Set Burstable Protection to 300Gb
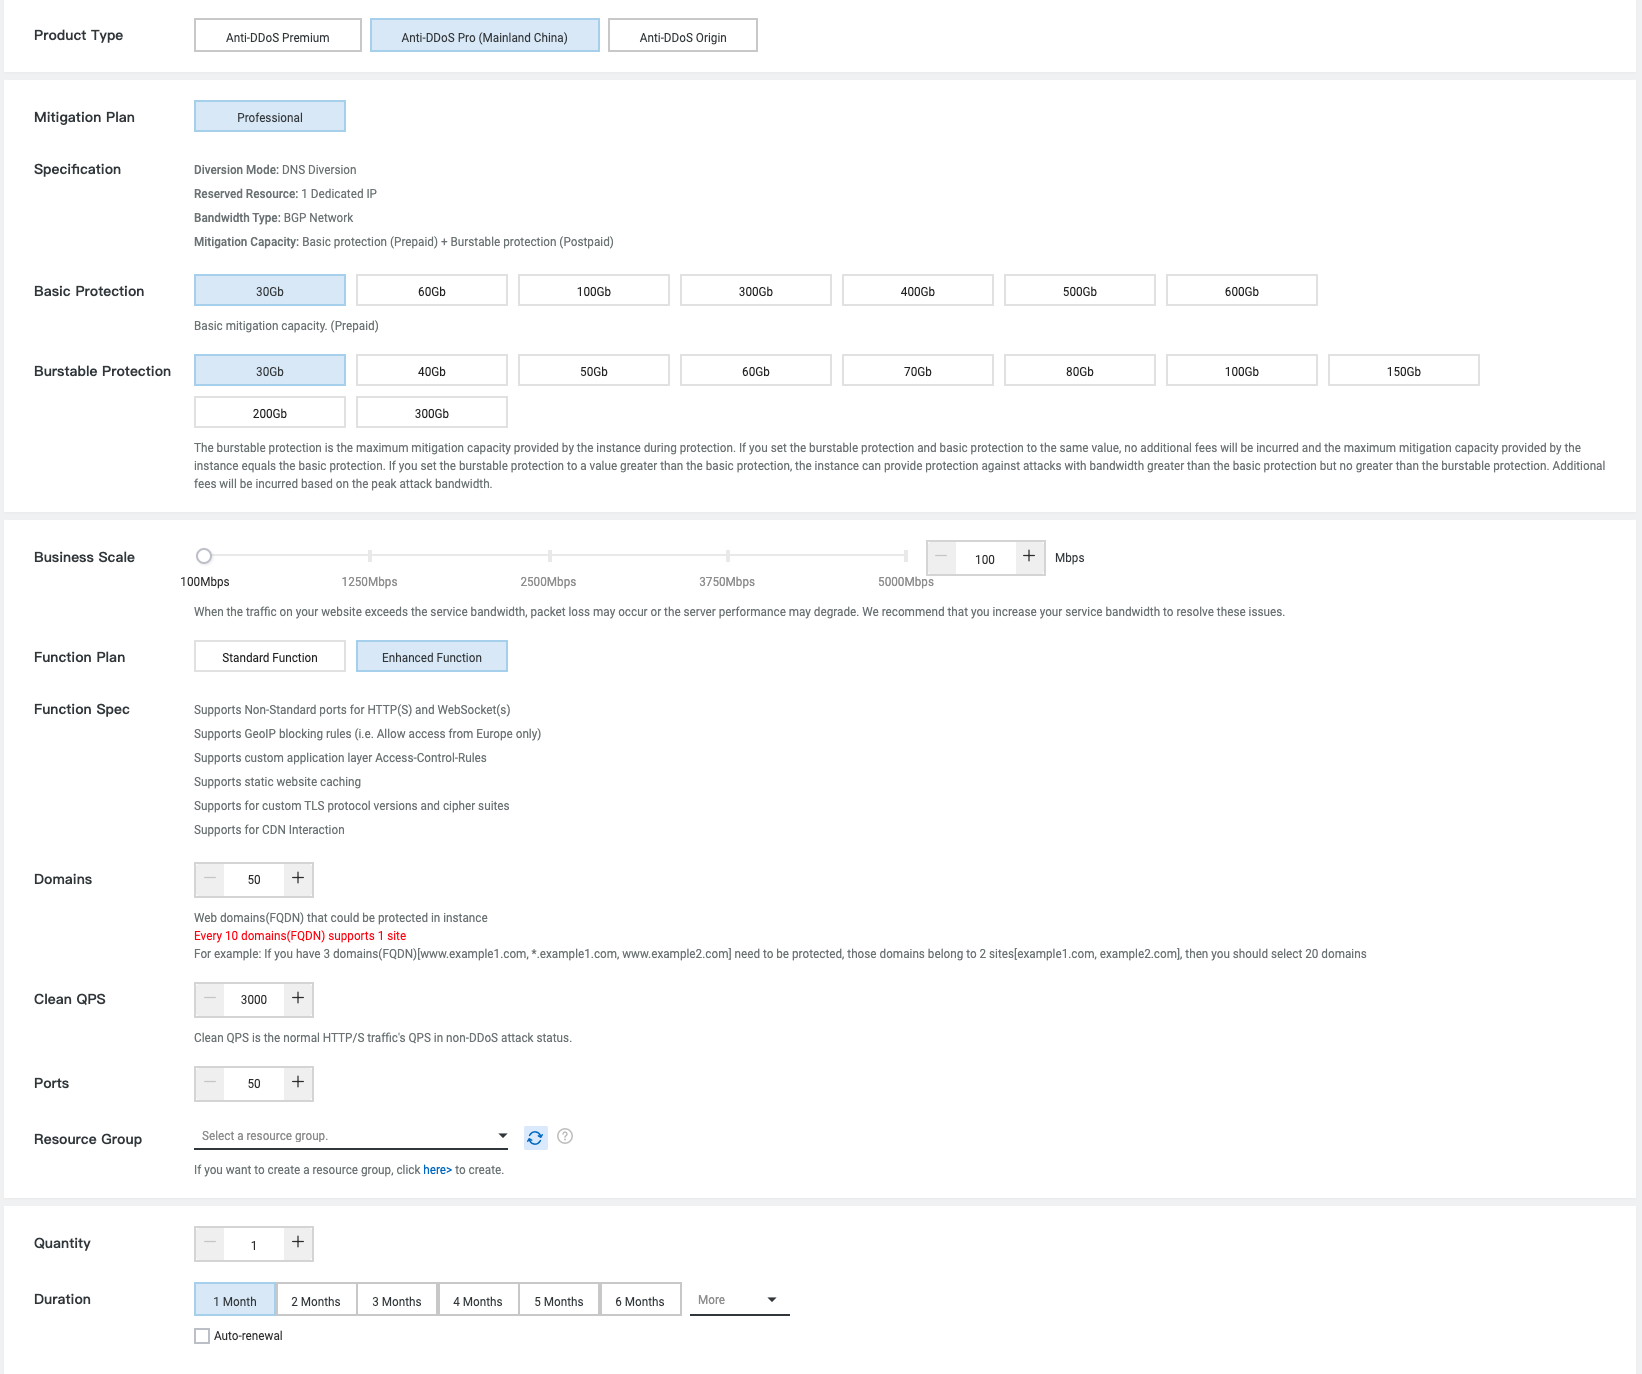Viewport: 1642px width, 1374px height. (432, 412)
